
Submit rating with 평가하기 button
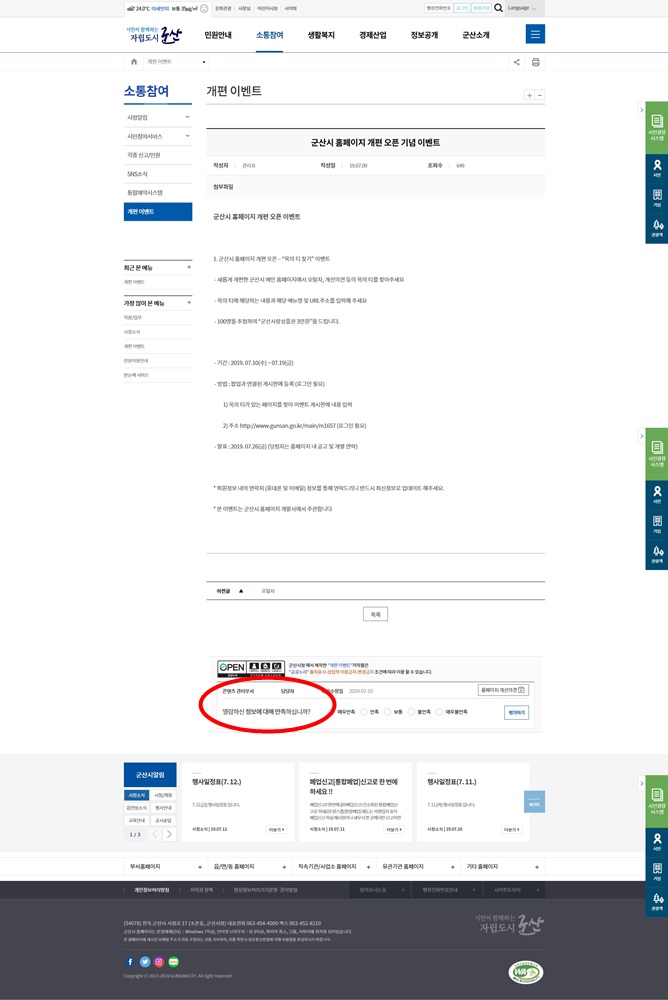(516, 712)
